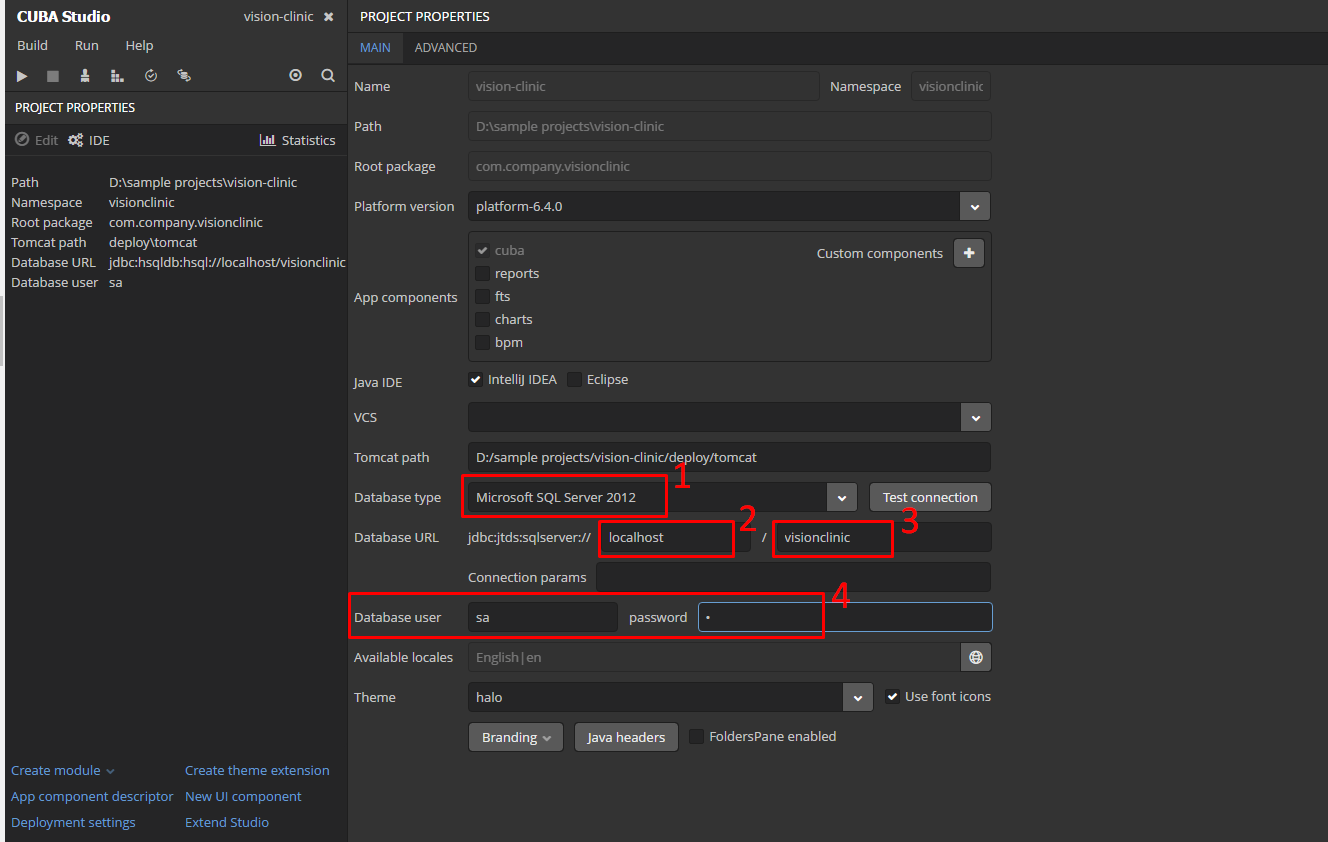The height and width of the screenshot is (842, 1328).
Task: Enable the fts app component
Action: (x=482, y=296)
